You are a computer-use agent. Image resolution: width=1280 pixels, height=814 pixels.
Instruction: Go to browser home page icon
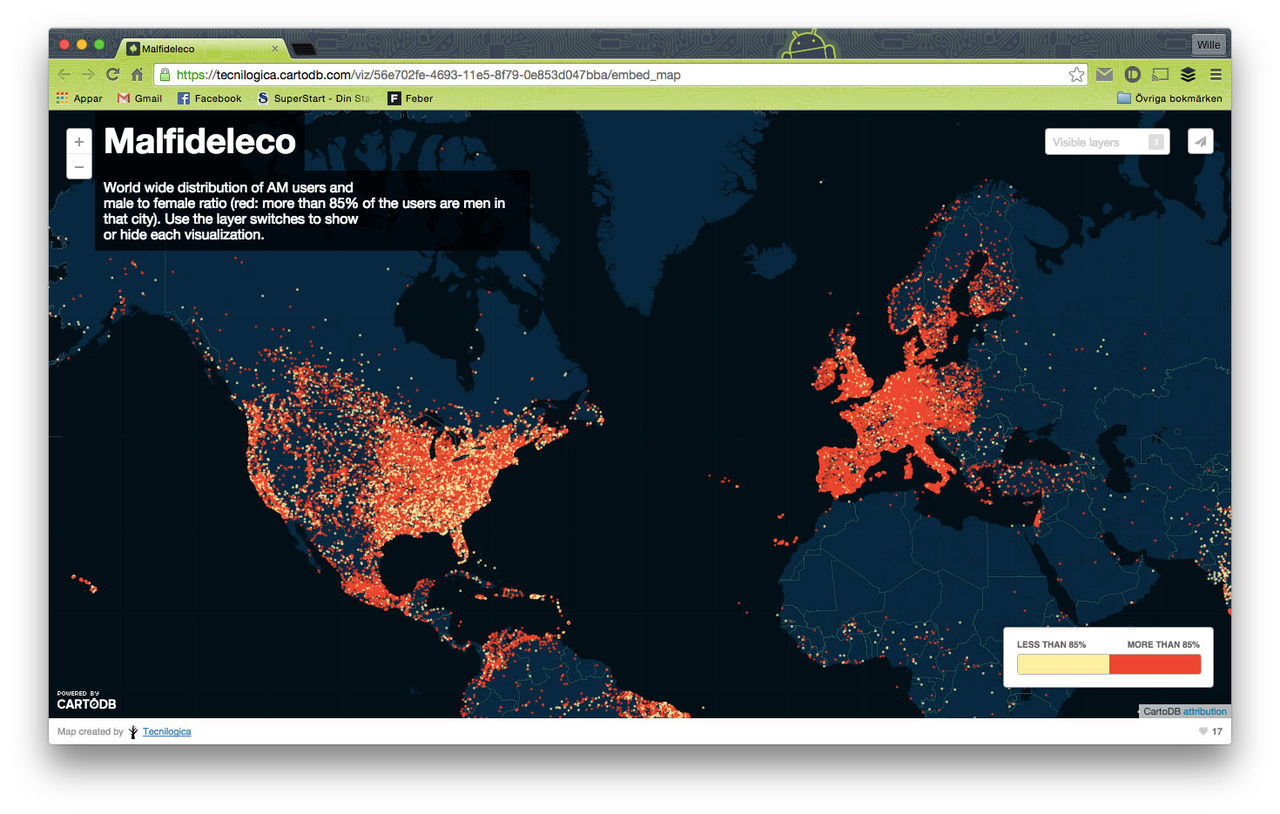[137, 75]
